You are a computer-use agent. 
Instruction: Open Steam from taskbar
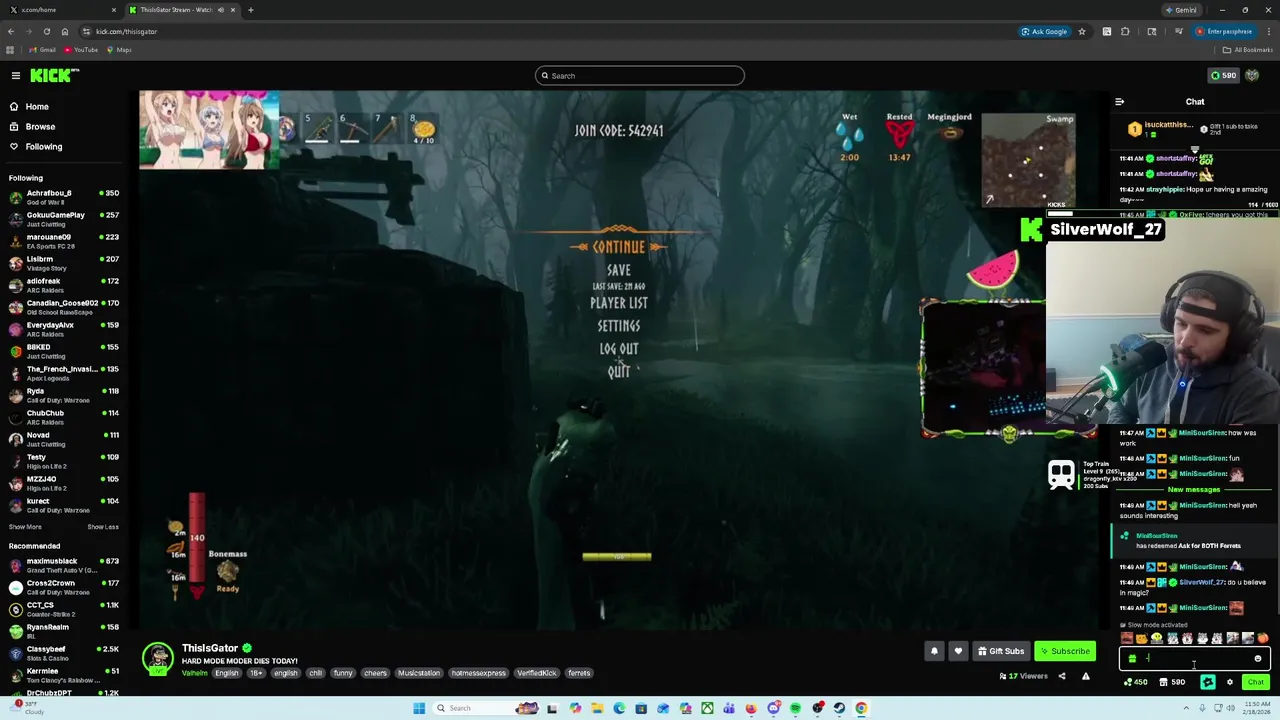839,708
